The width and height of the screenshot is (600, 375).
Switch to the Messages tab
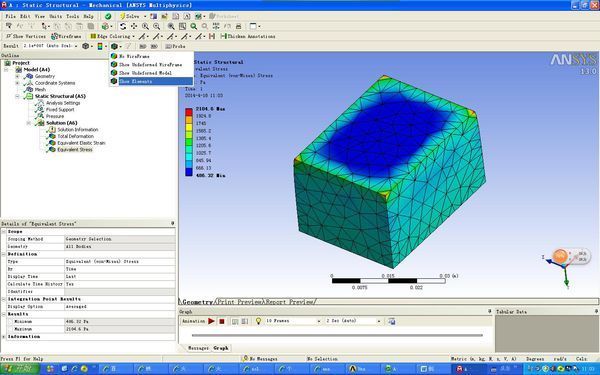[x=198, y=348]
